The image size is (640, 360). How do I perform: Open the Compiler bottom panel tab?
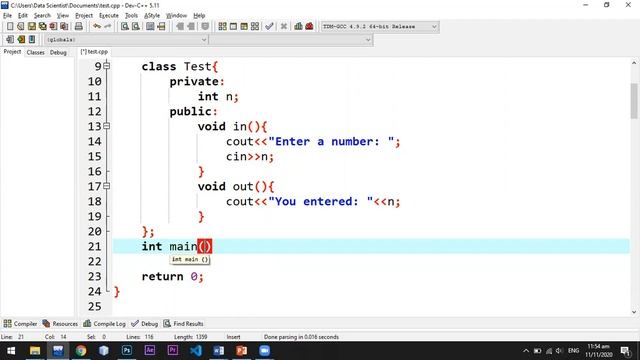coord(20,324)
